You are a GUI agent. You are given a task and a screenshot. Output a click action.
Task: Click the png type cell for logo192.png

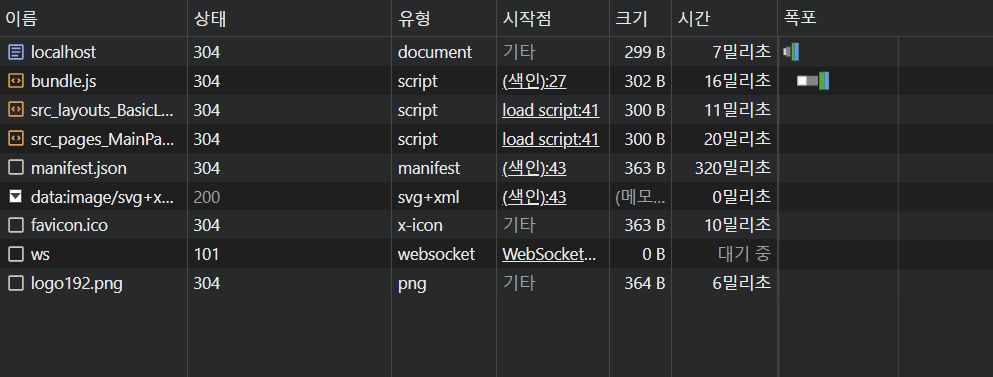412,283
